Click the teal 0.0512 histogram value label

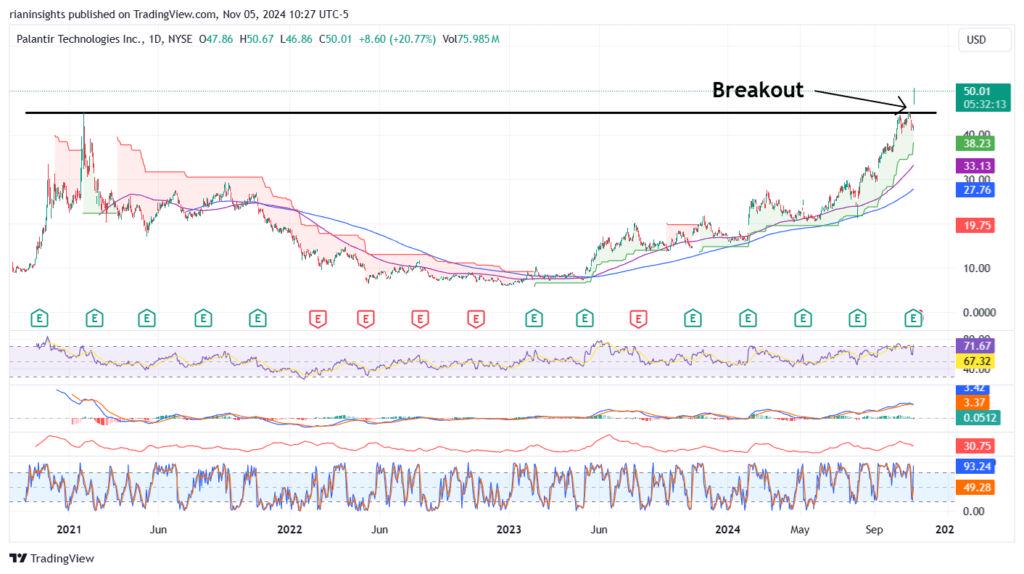coord(979,418)
